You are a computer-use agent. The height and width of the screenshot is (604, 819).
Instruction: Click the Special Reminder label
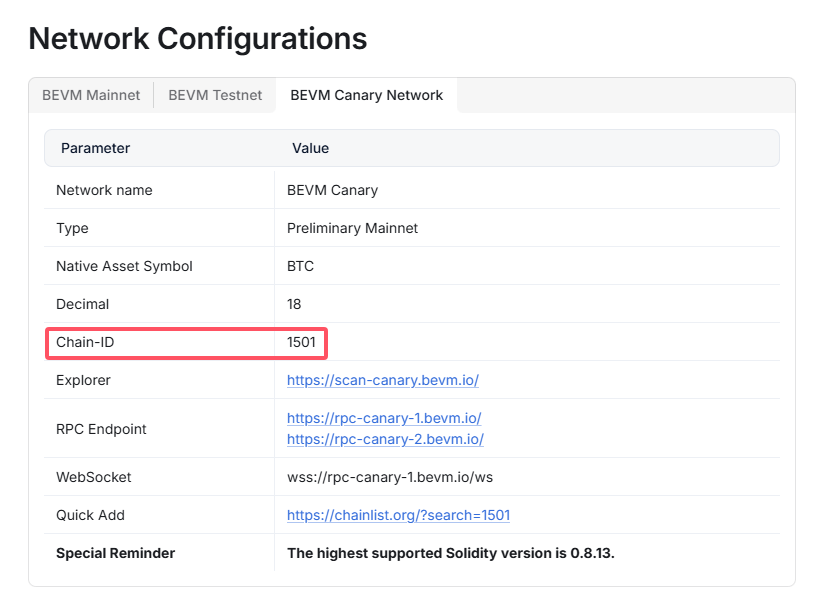point(115,553)
